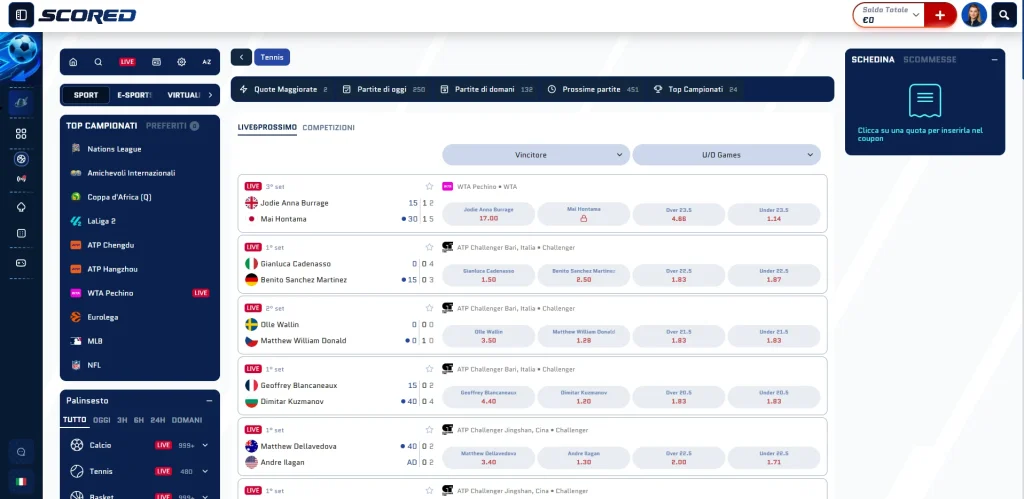
Task: Open the LIVE badge in navigation panel
Action: pos(127,62)
